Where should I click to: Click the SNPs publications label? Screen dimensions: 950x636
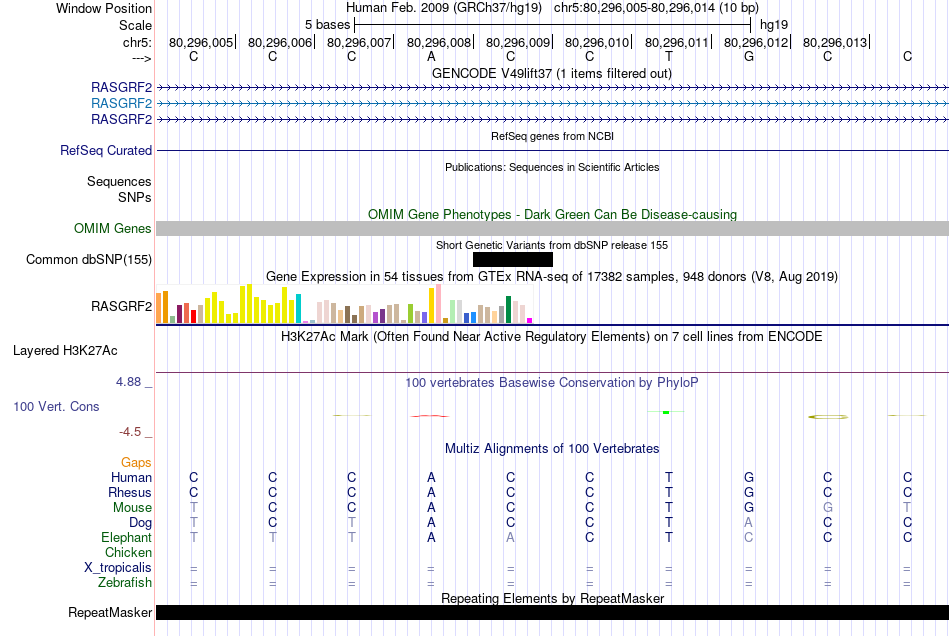pyautogui.click(x=135, y=197)
